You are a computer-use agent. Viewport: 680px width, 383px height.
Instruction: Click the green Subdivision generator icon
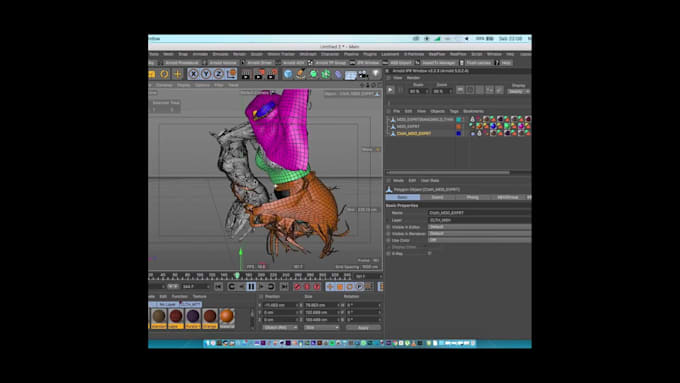(x=313, y=75)
